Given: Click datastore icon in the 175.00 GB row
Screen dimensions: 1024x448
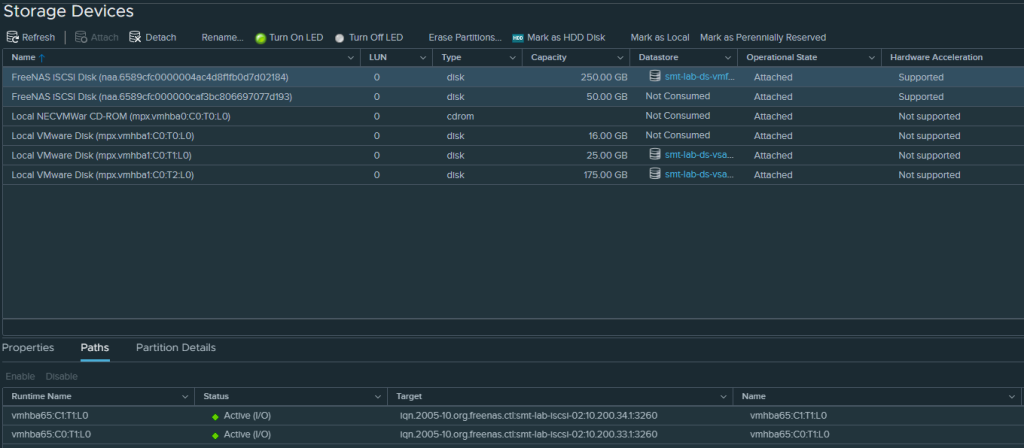Looking at the screenshot, I should [x=655, y=174].
